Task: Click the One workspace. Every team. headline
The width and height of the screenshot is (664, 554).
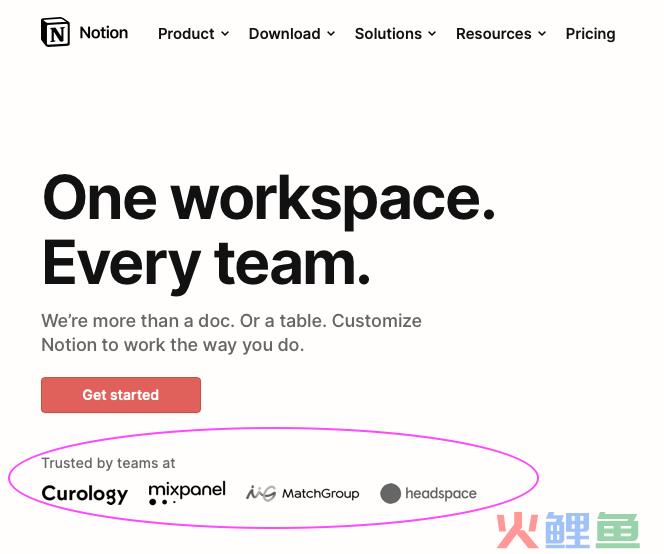Action: click(x=268, y=232)
